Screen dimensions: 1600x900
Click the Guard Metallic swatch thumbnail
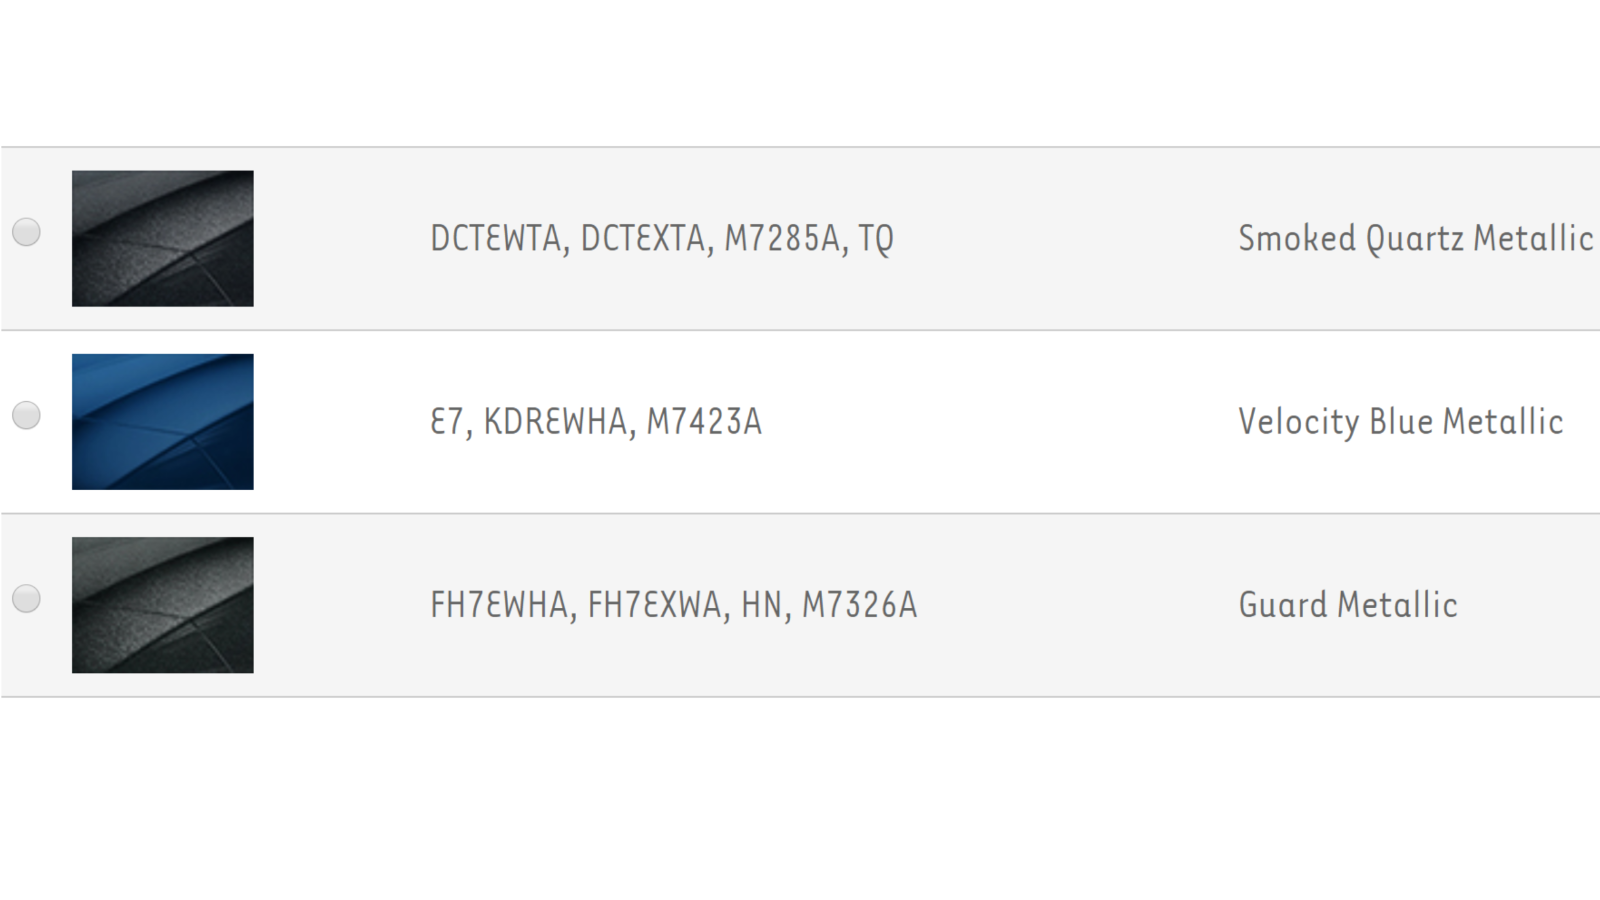[x=162, y=604]
